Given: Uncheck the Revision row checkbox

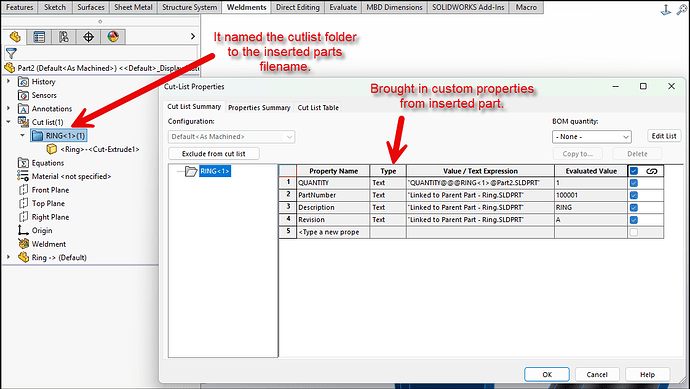Looking at the screenshot, I should 634,220.
